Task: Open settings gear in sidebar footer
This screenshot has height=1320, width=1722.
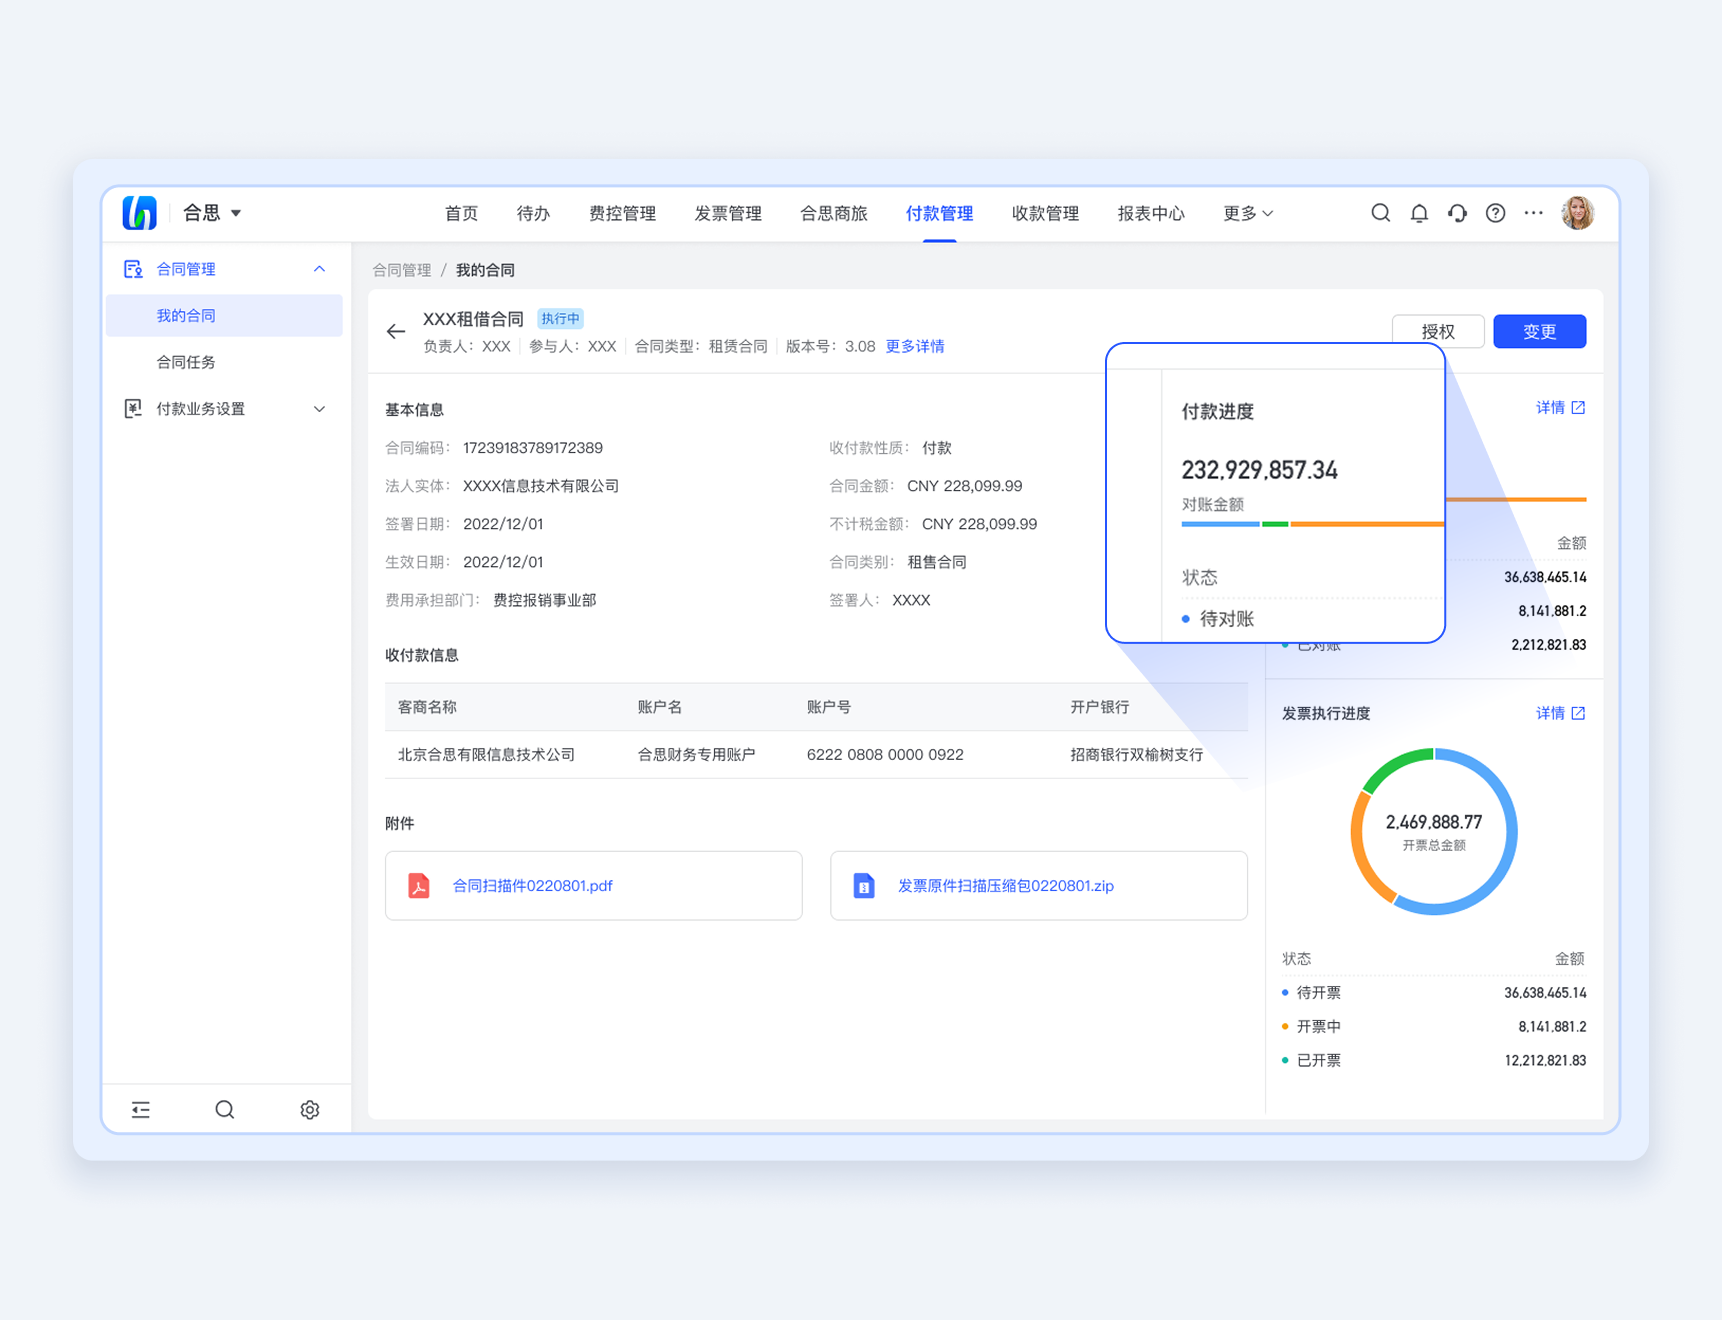Action: click(310, 1109)
